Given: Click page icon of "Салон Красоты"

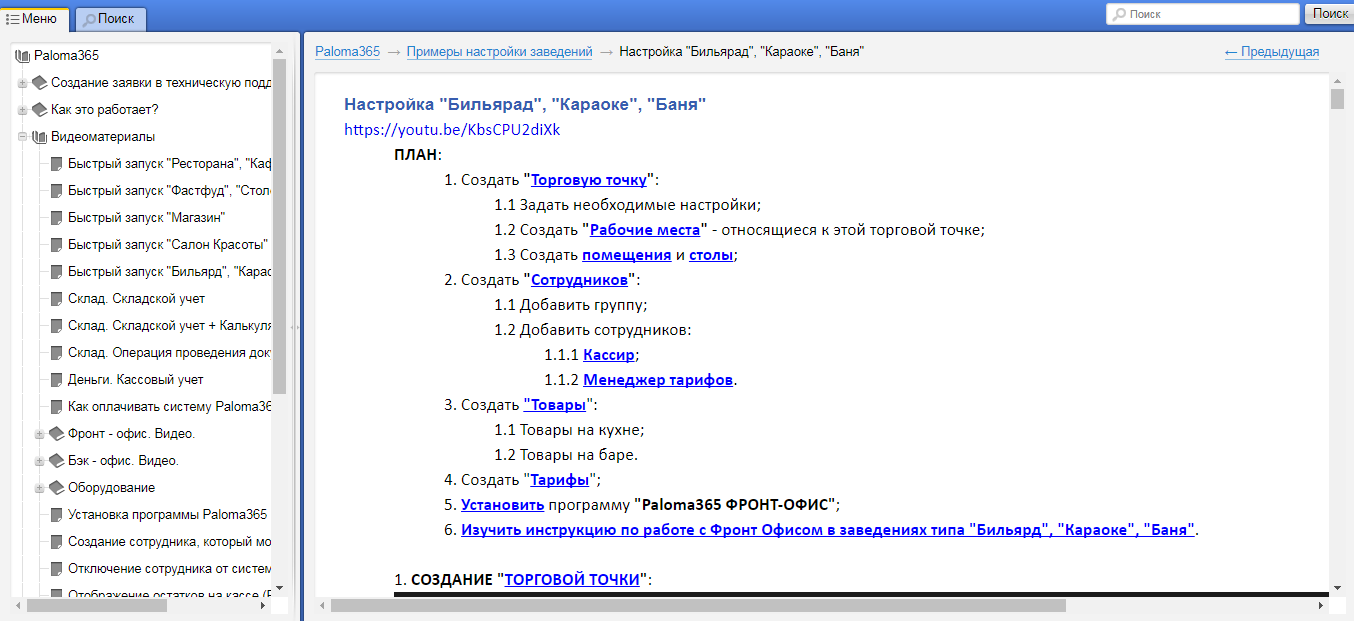Looking at the screenshot, I should pyautogui.click(x=57, y=245).
